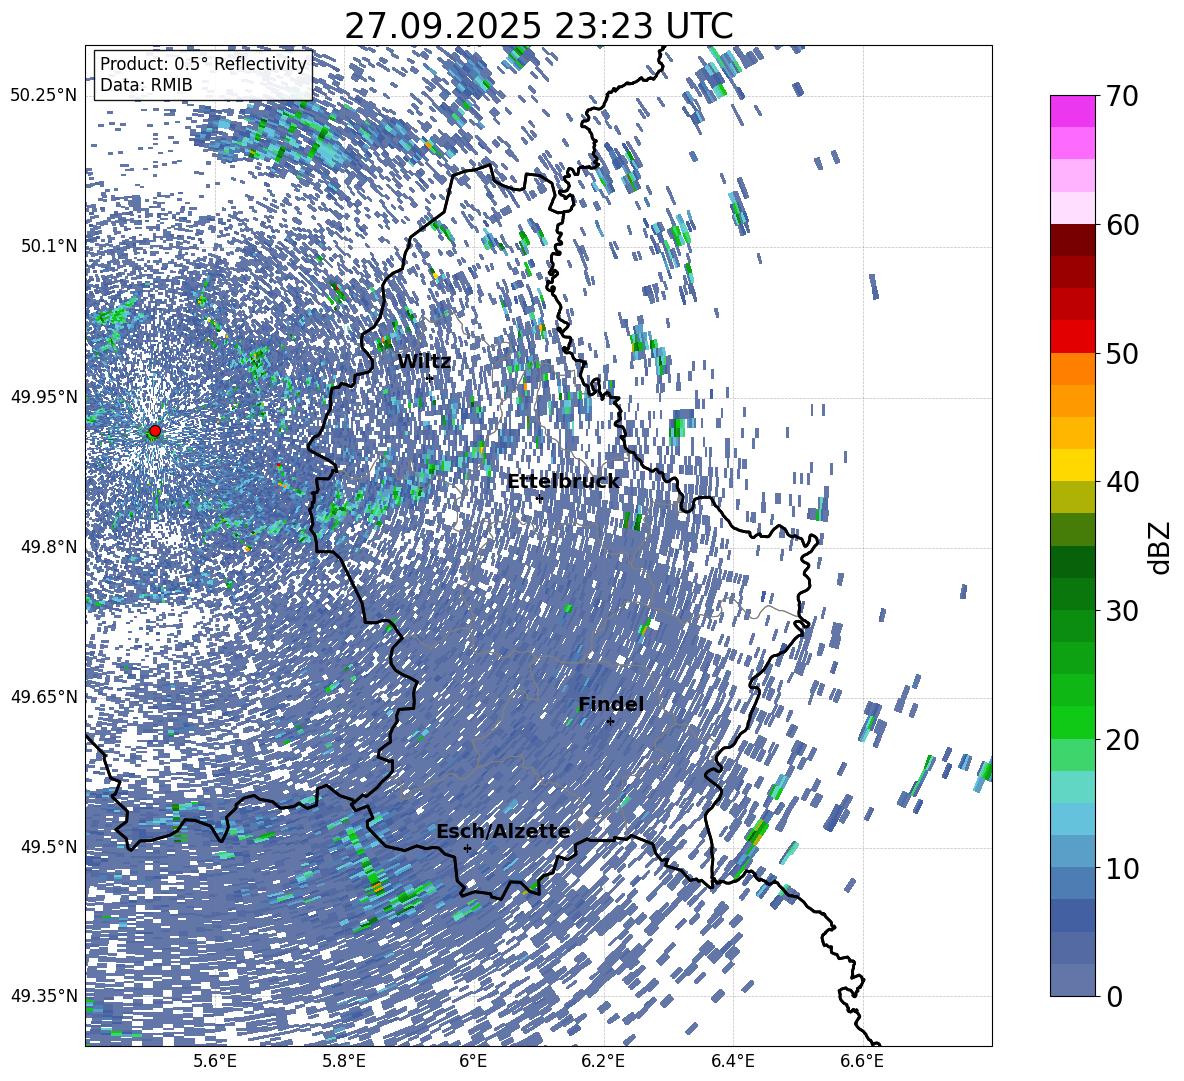Click the magenta top colorbar segment
The width and height of the screenshot is (1184, 1081).
(x=1072, y=112)
